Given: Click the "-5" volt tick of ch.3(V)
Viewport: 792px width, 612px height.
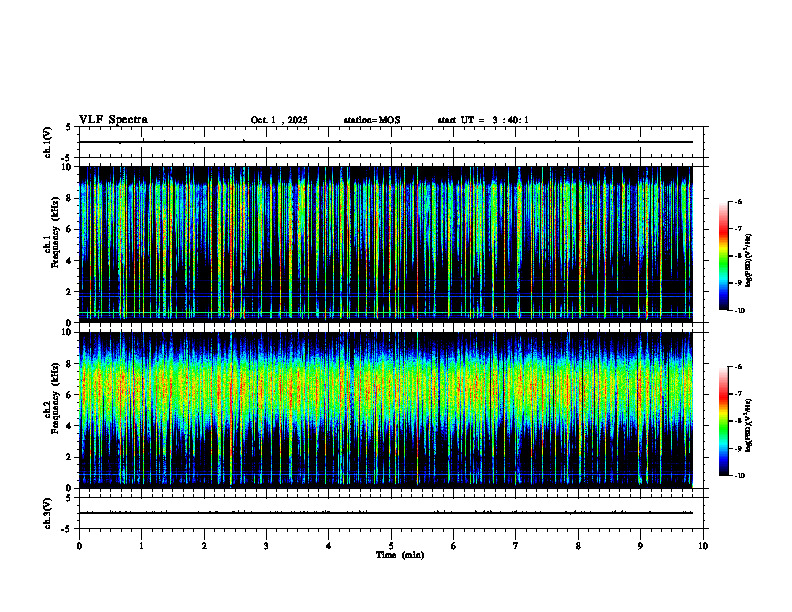Looking at the screenshot, I should point(67,529).
